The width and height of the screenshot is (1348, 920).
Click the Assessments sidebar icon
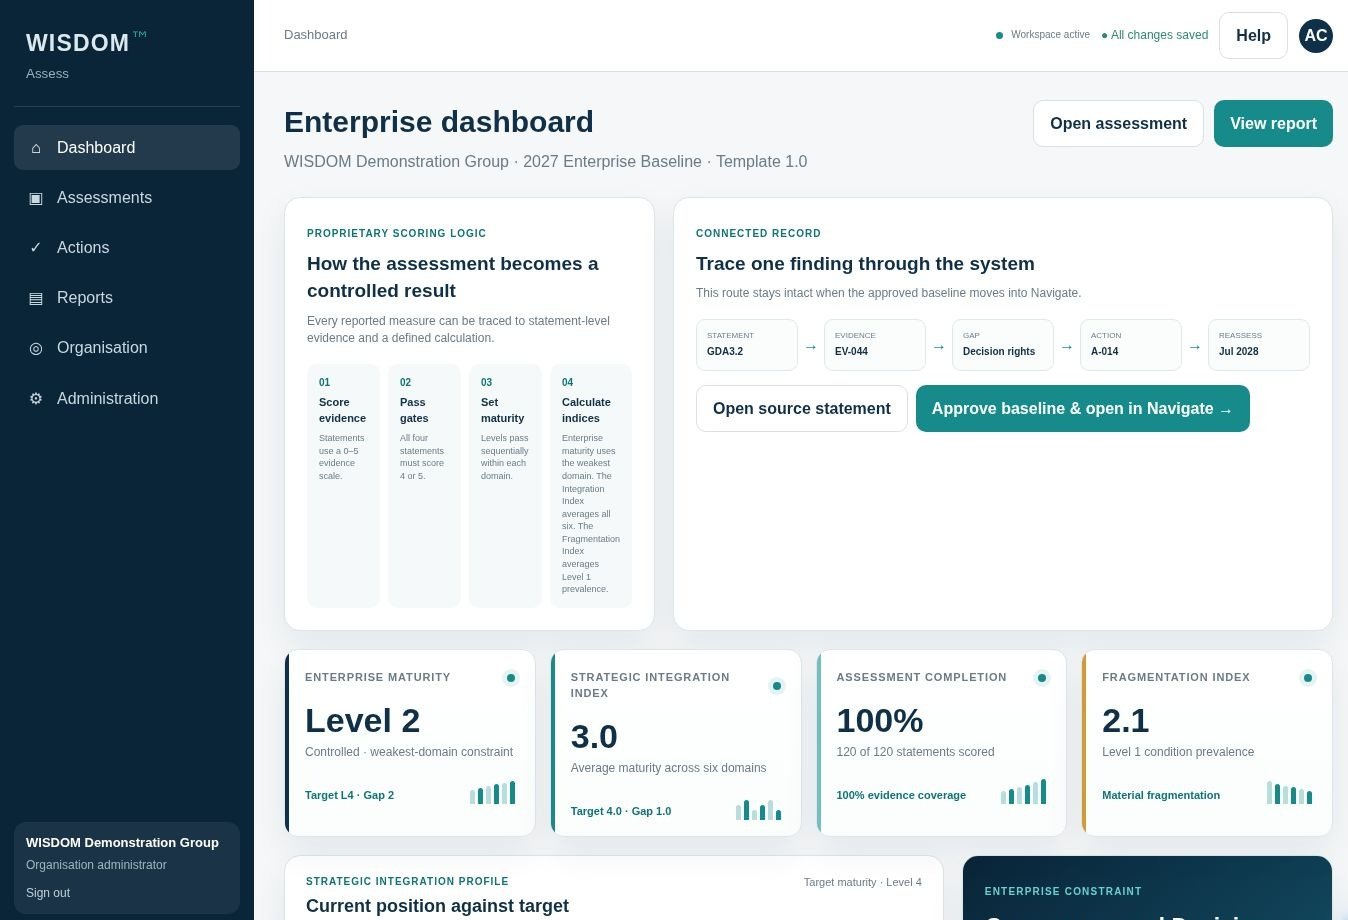pos(36,198)
